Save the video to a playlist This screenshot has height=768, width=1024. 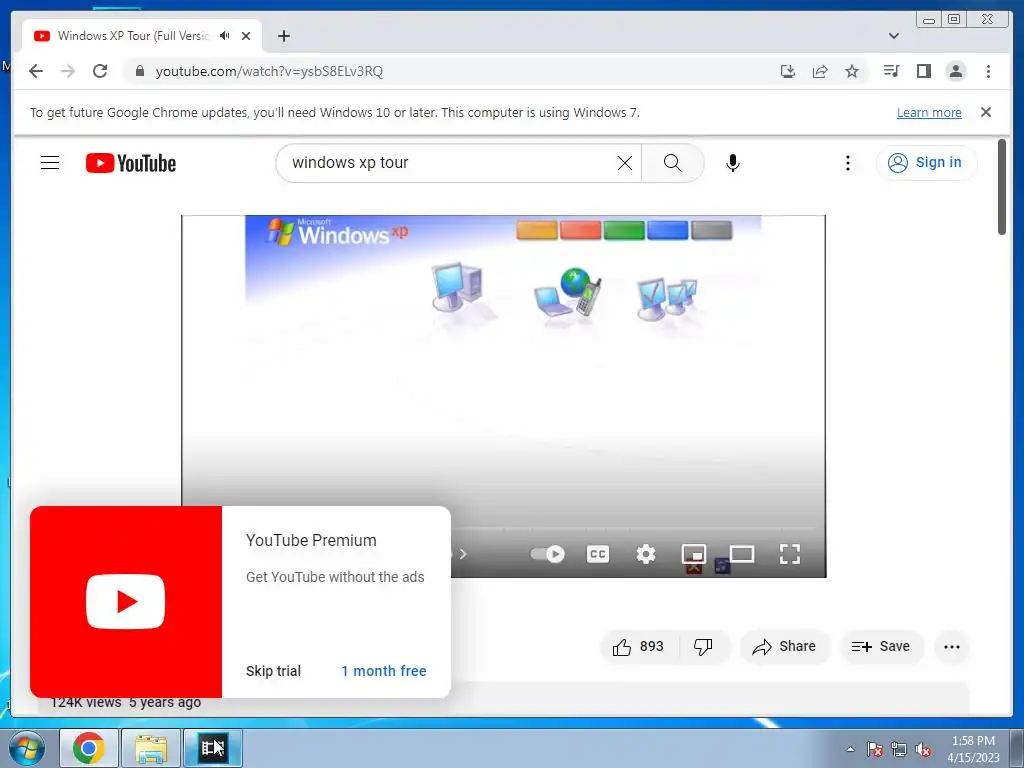(x=881, y=647)
